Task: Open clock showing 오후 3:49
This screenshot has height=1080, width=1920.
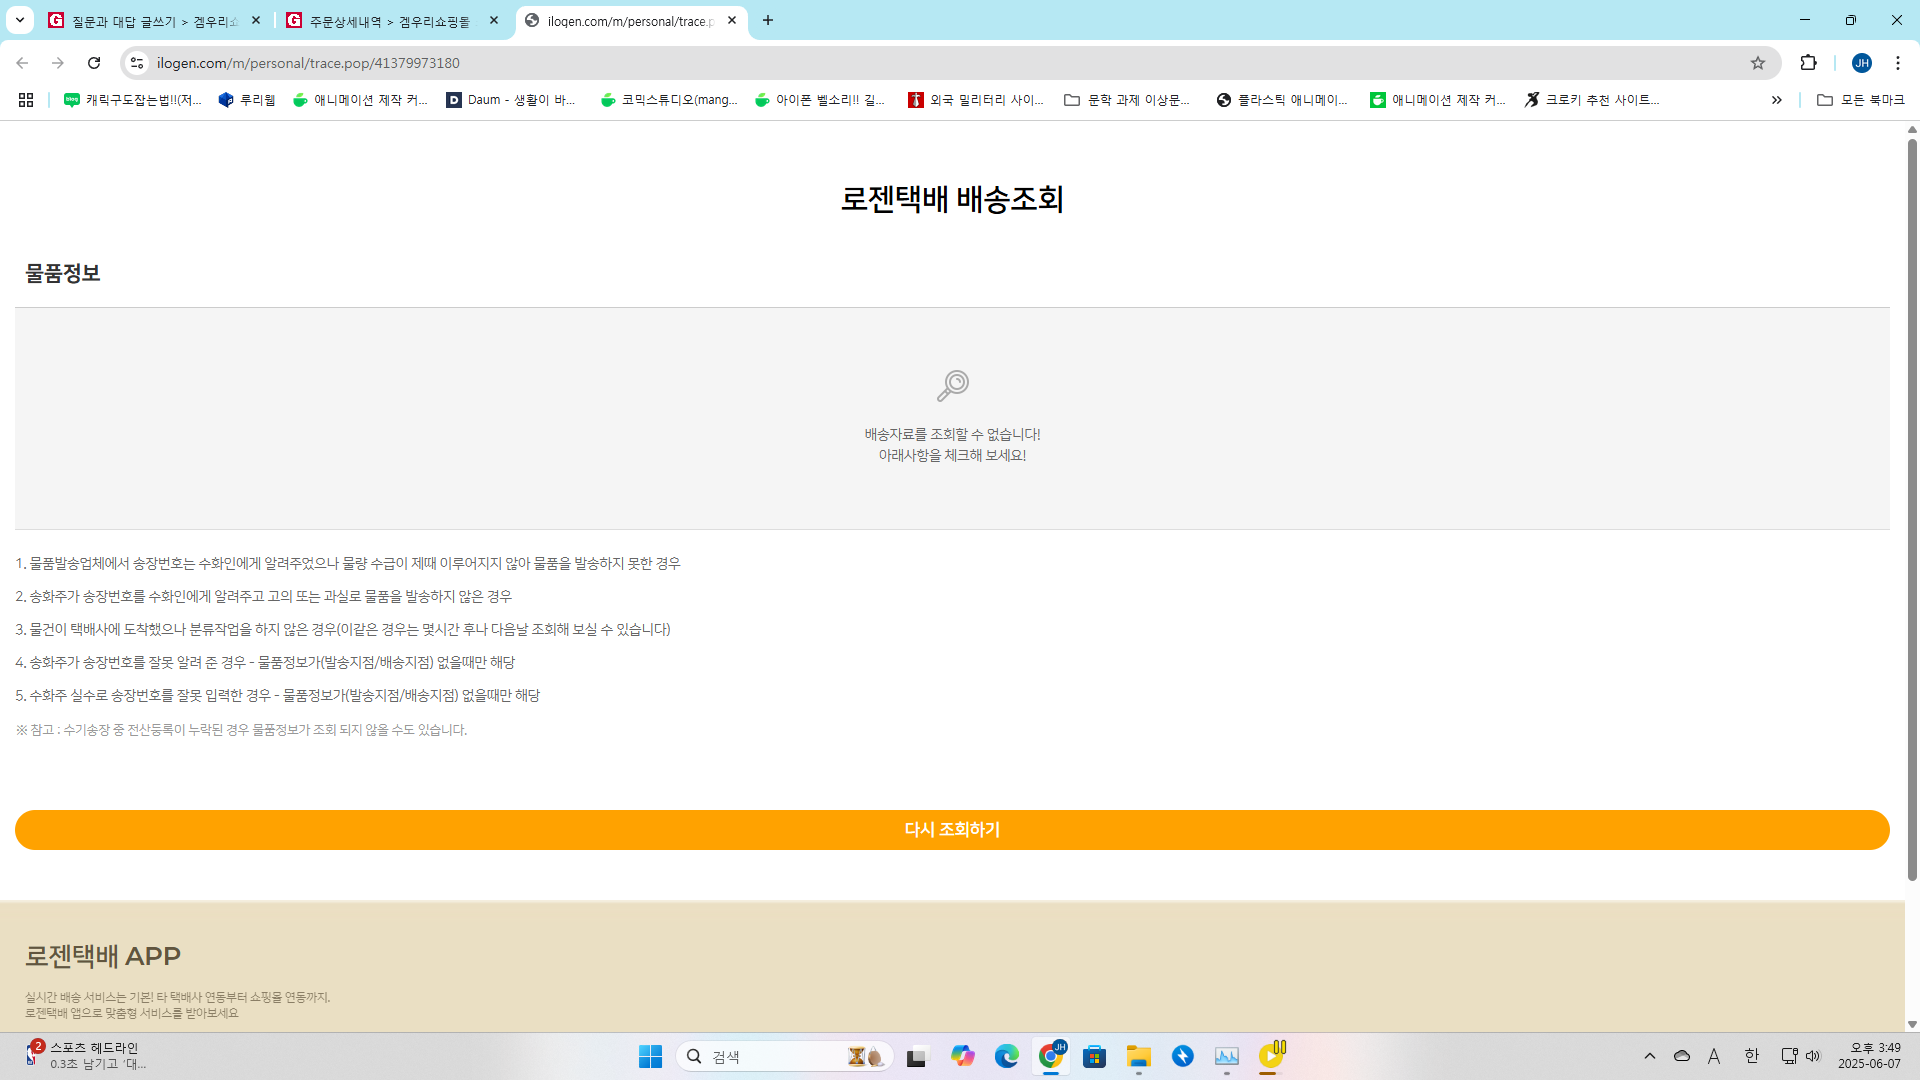Action: point(1869,1056)
